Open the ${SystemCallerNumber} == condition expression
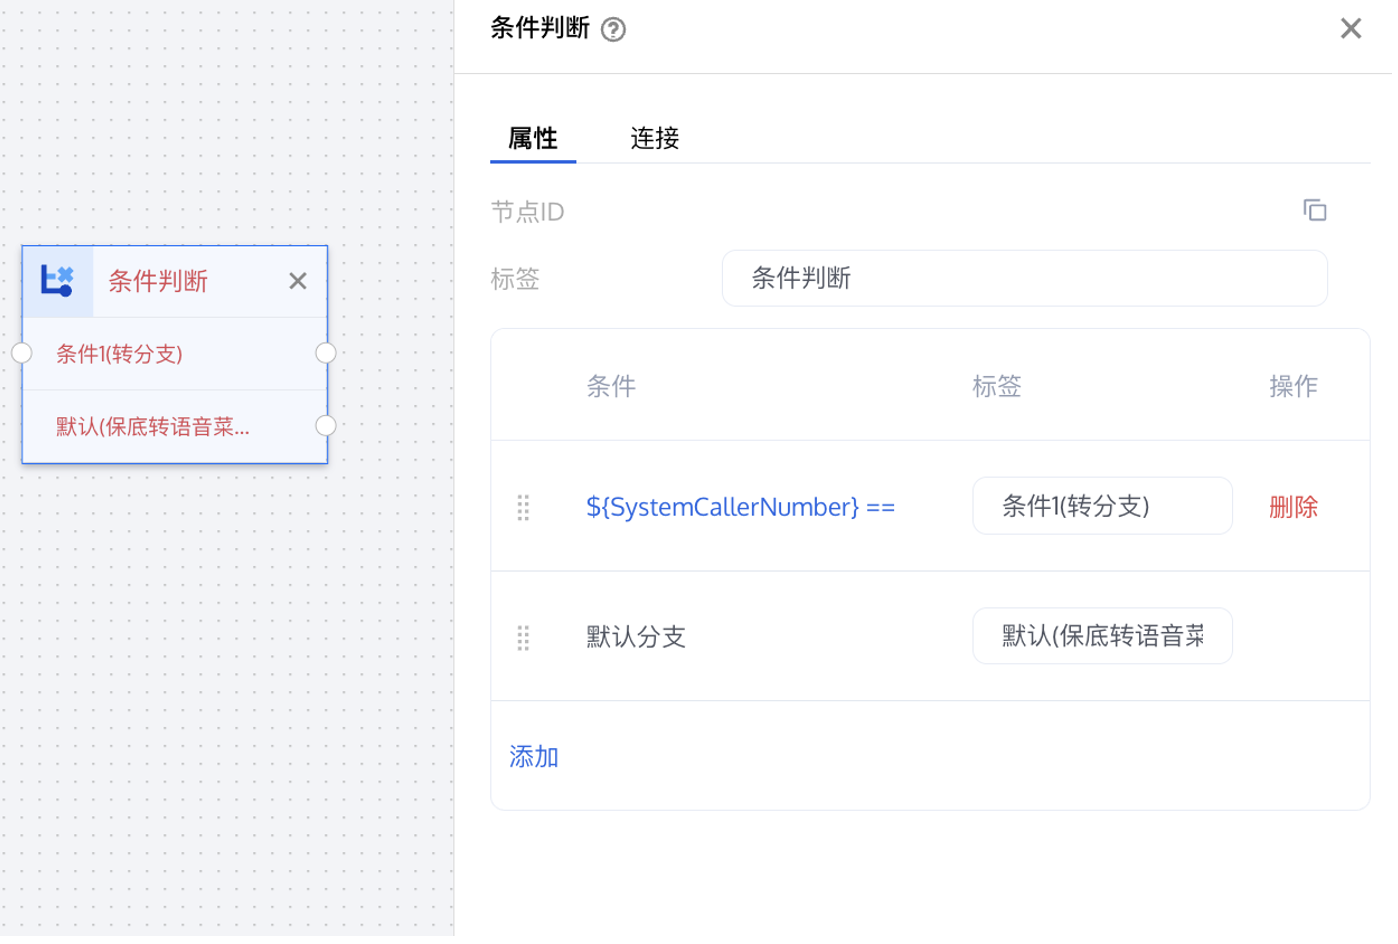The image size is (1398, 944). pyautogui.click(x=740, y=507)
